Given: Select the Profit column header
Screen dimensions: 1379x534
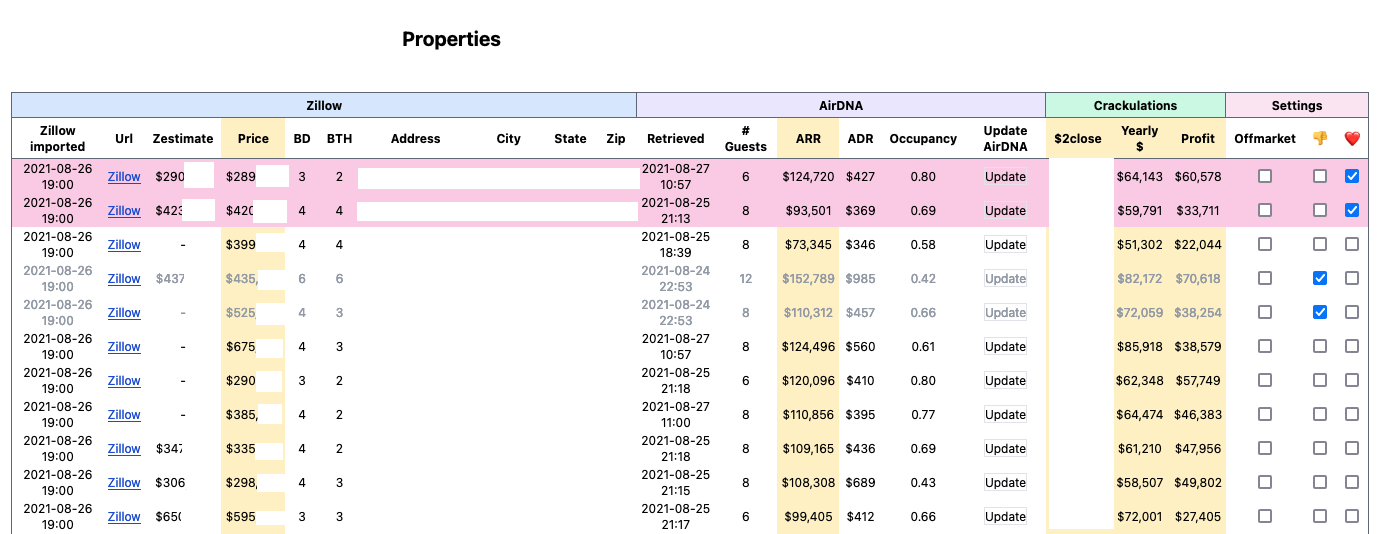Looking at the screenshot, I should point(1198,139).
